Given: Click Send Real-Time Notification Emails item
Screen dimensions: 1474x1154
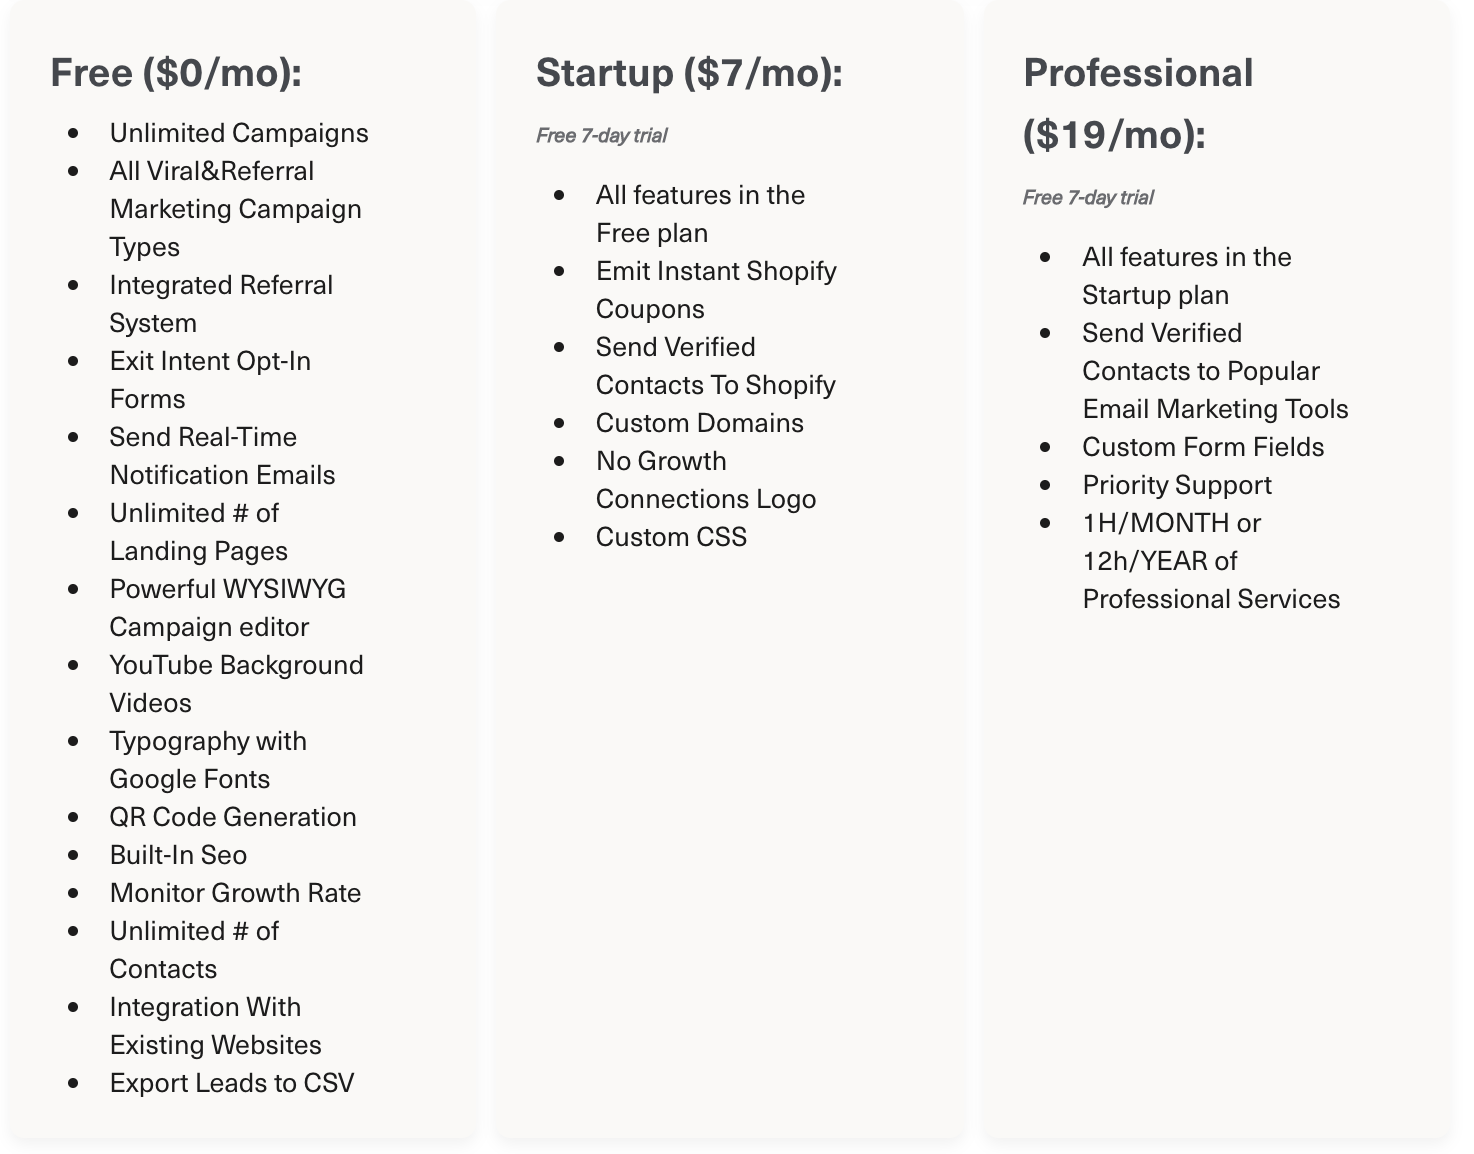Looking at the screenshot, I should (222, 456).
